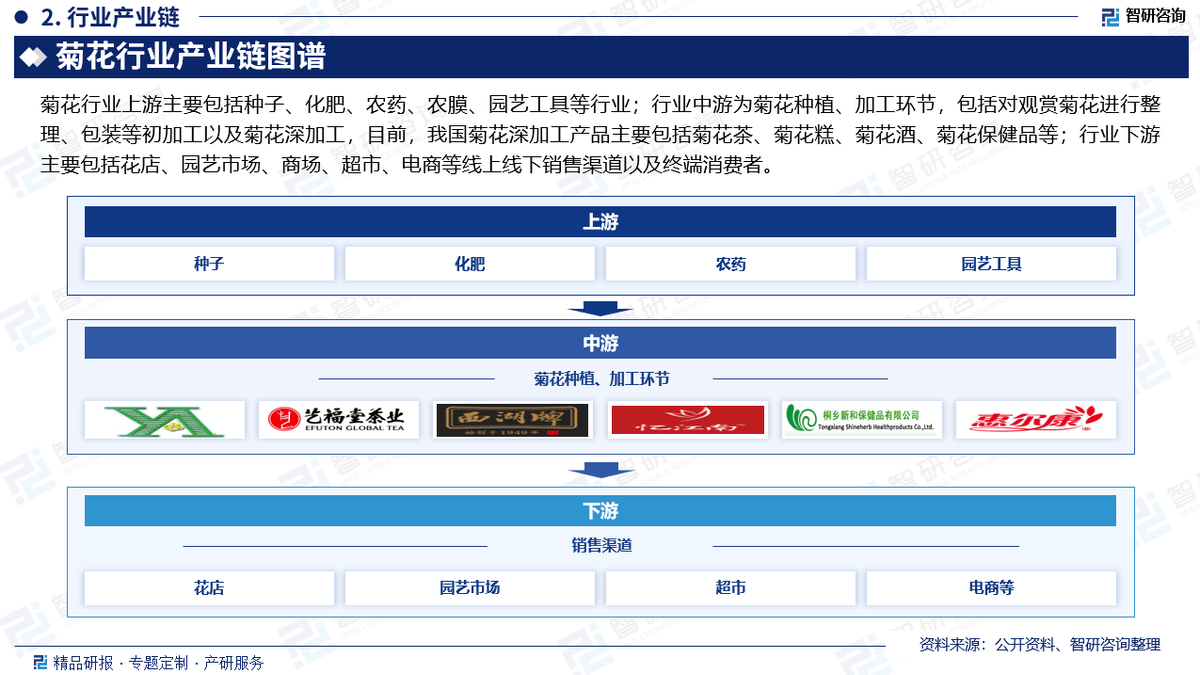Choose the 园艺工具 box
Image resolution: width=1200 pixels, height=675 pixels.
[991, 264]
